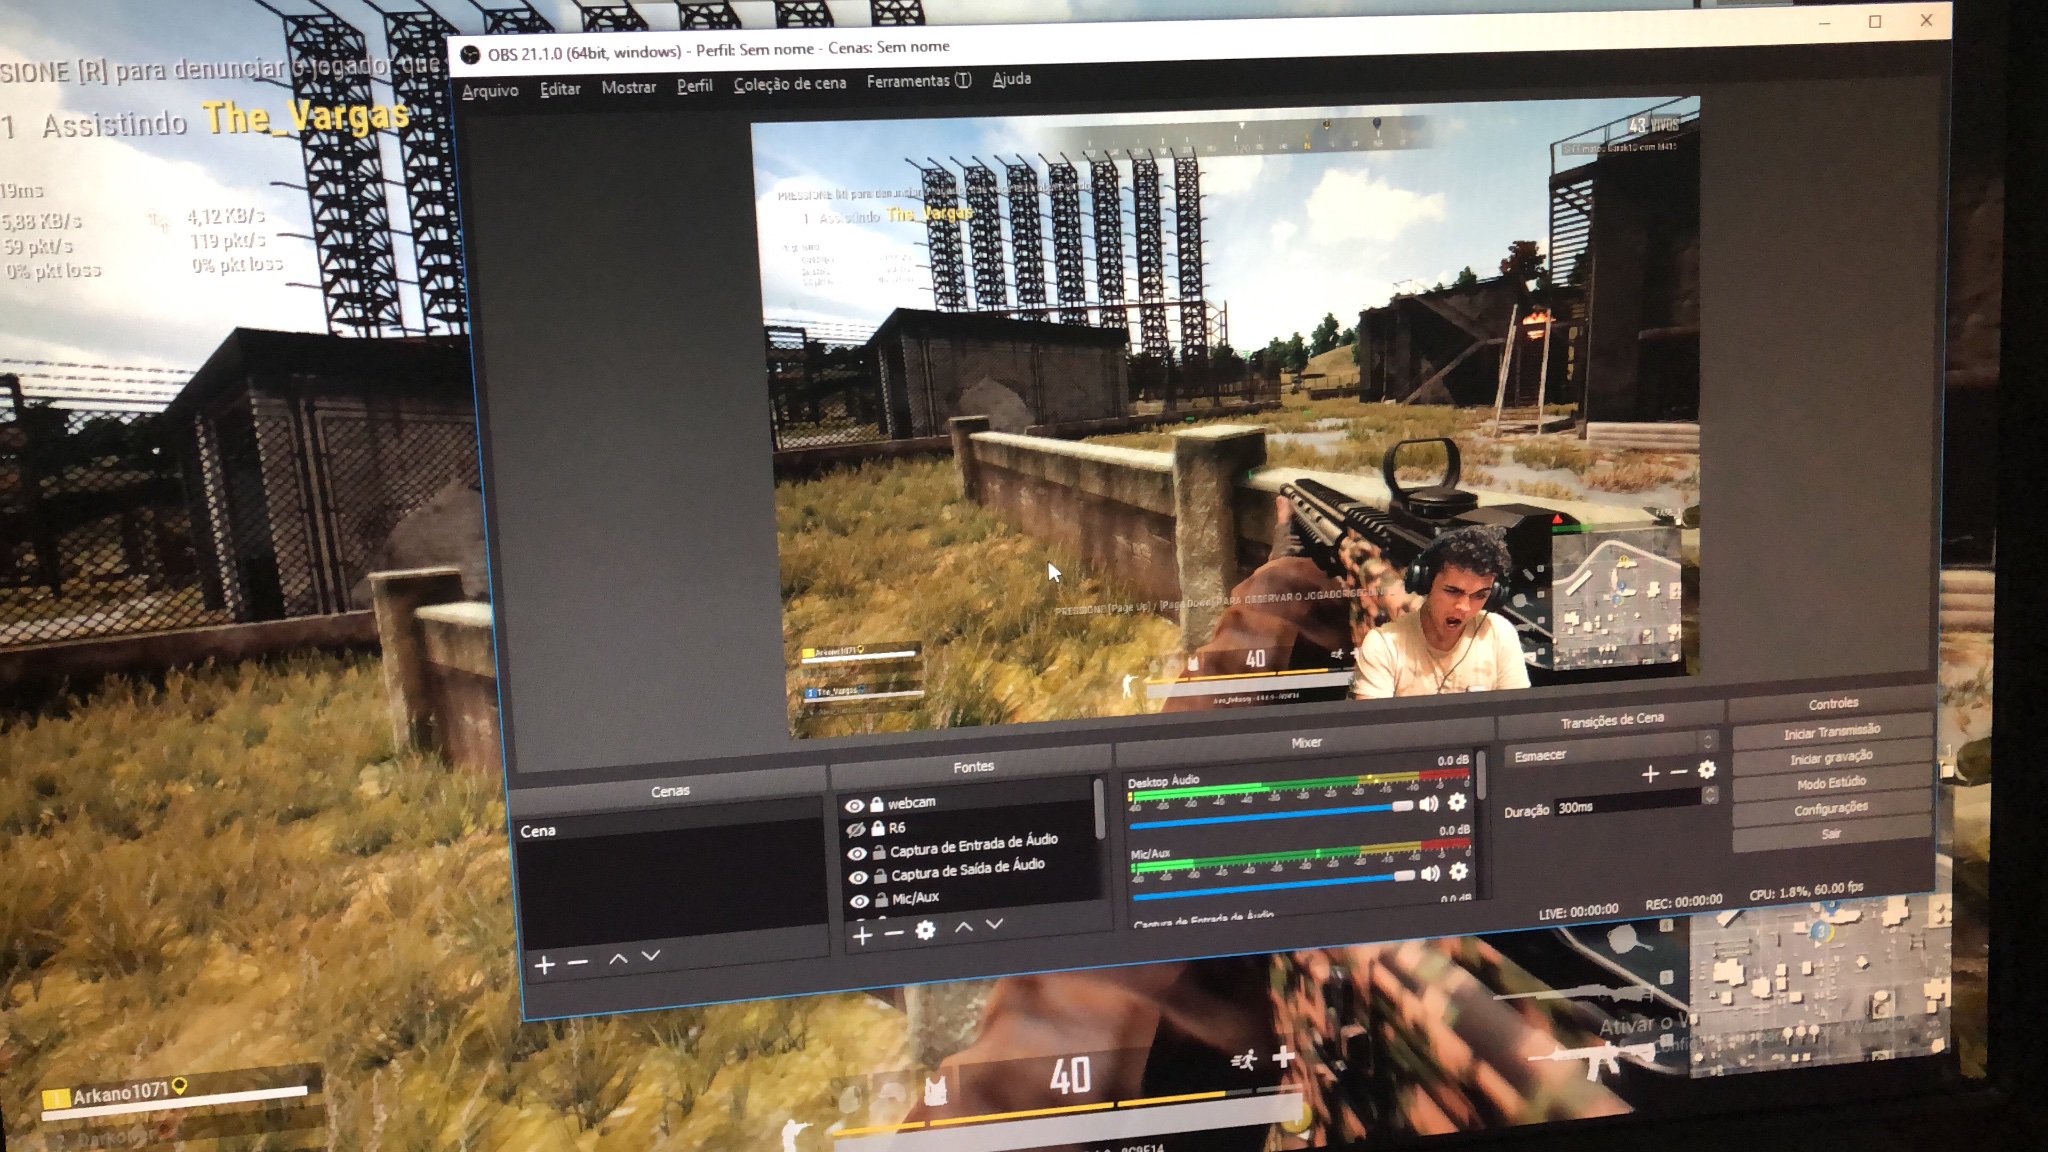Remove selected scene with minus icon
The width and height of the screenshot is (2048, 1152).
578,963
